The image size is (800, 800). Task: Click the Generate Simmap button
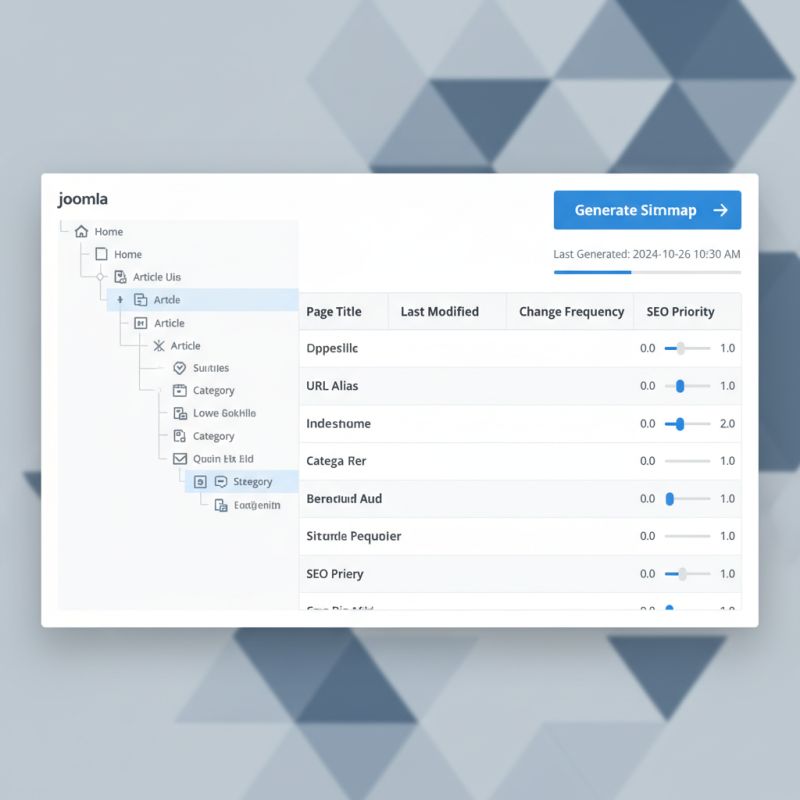[647, 210]
